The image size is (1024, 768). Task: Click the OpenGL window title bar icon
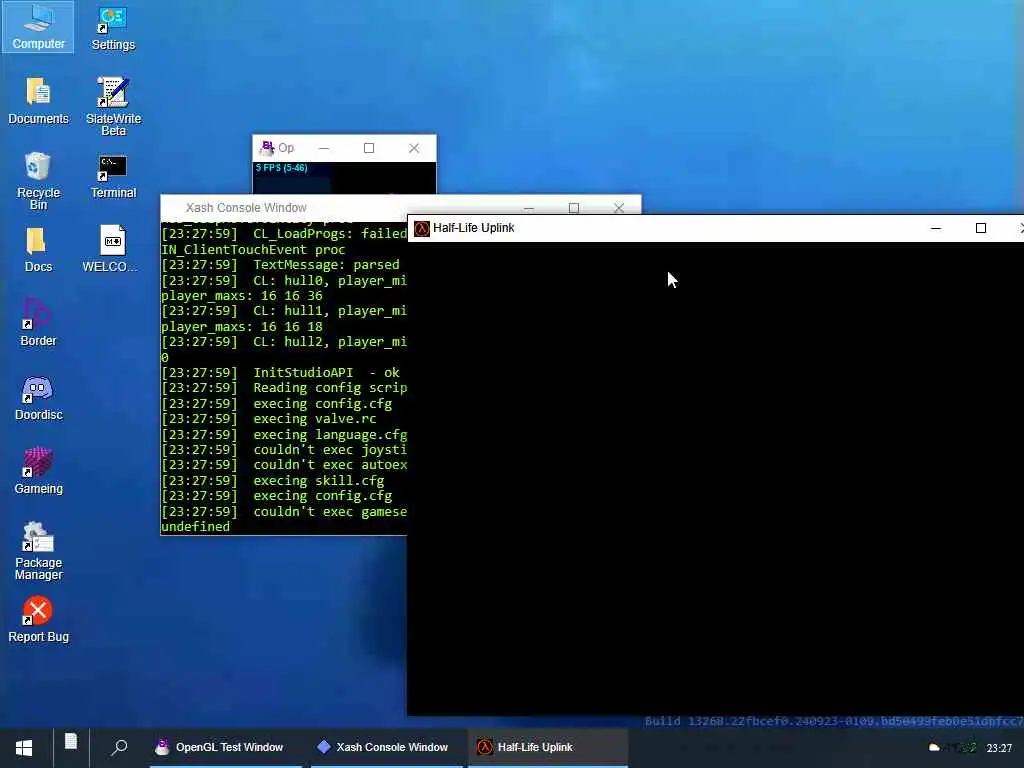[266, 148]
